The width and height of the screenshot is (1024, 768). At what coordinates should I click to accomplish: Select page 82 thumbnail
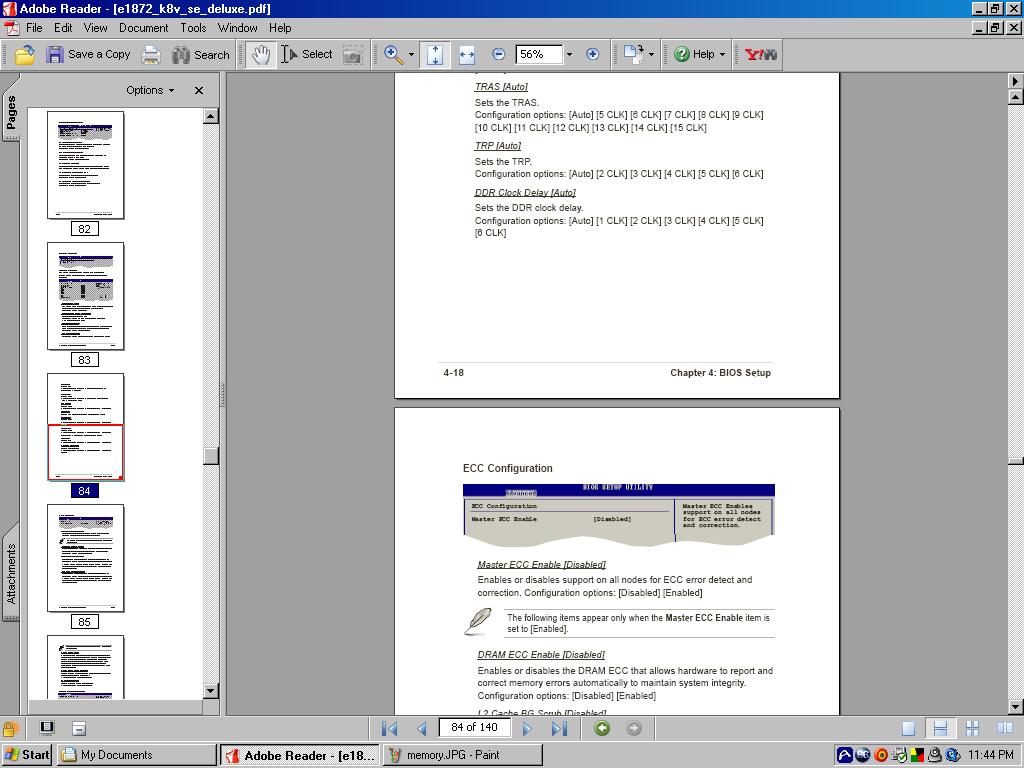pos(85,165)
